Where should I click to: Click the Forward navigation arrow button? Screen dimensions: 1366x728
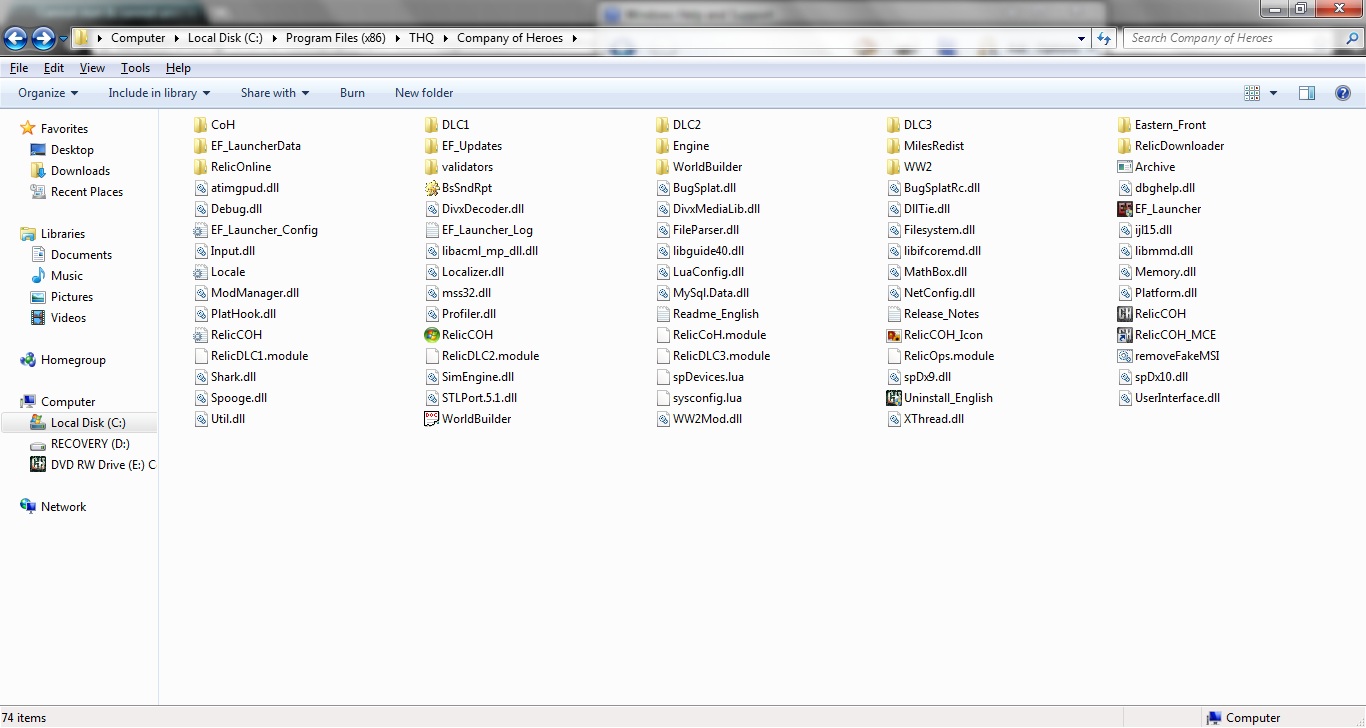pos(43,39)
